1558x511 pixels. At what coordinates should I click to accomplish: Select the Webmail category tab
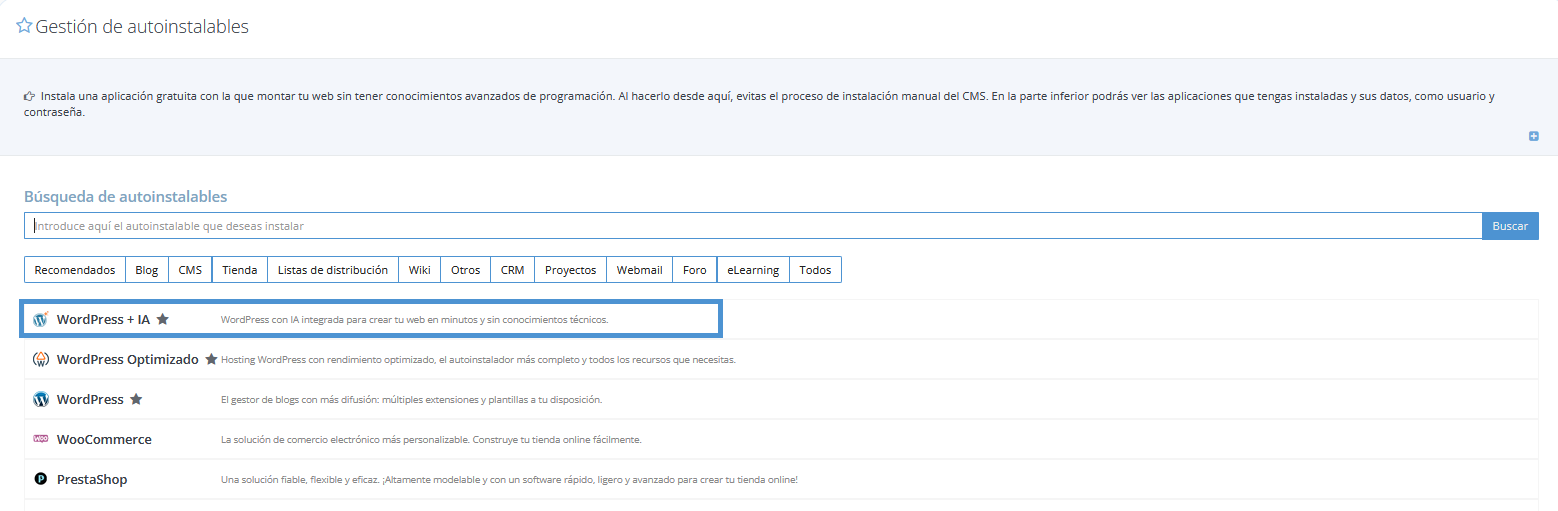[640, 270]
